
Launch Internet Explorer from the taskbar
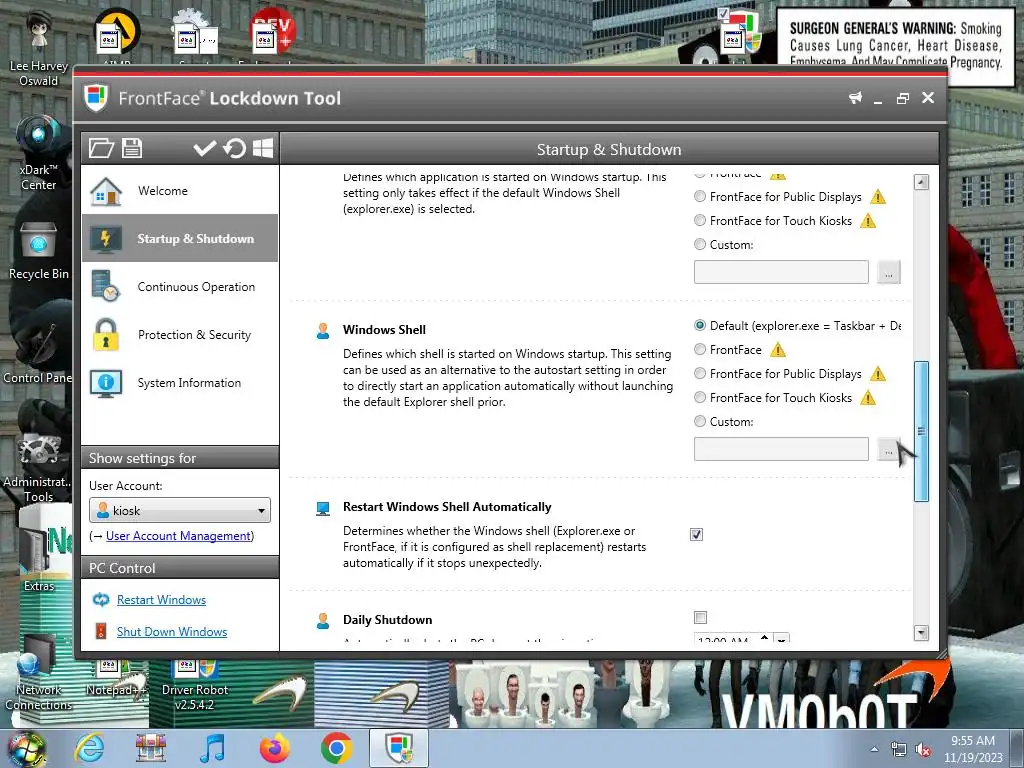coord(89,748)
